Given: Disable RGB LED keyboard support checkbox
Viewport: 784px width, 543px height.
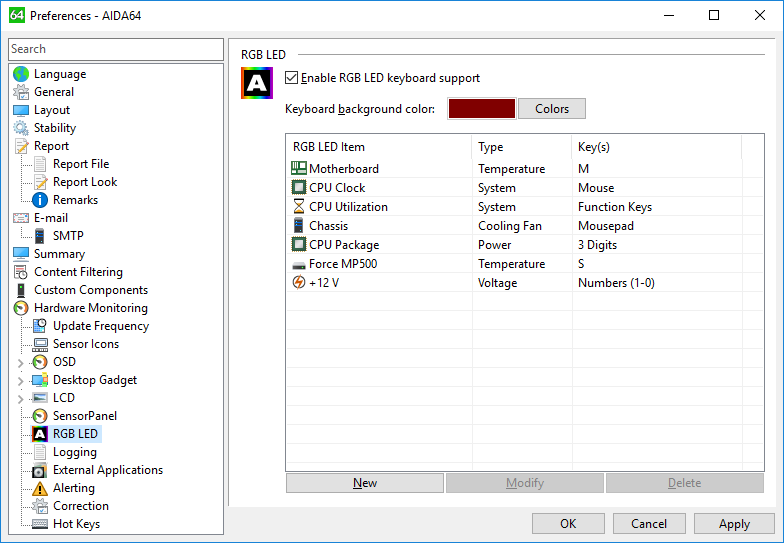Looking at the screenshot, I should point(292,78).
